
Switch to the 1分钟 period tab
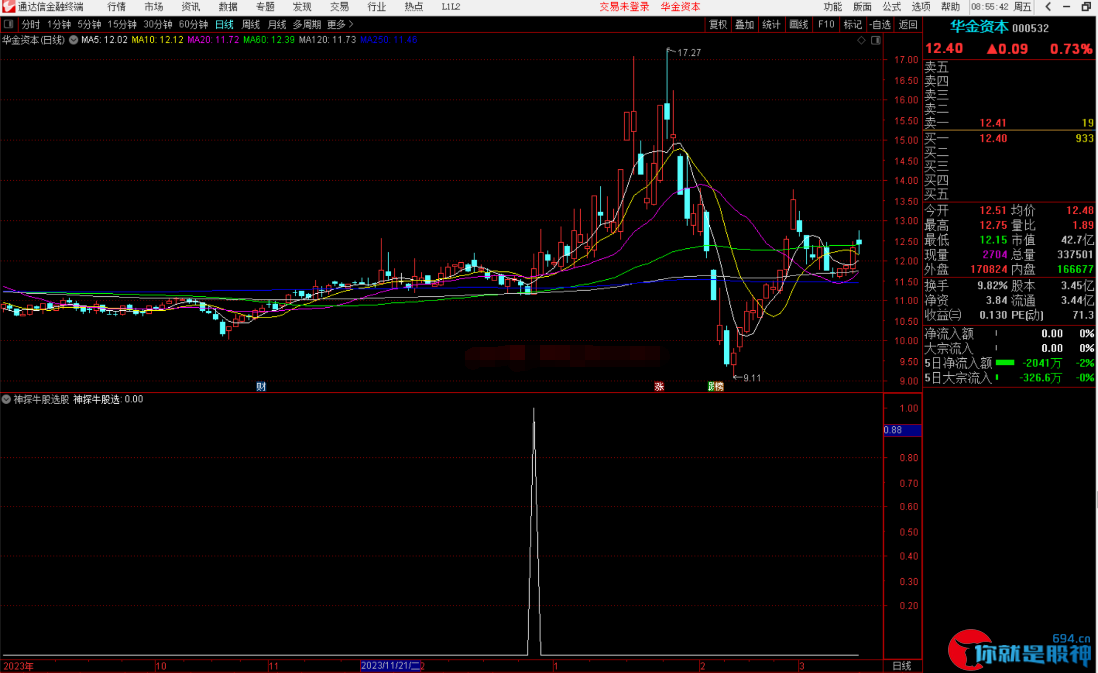coord(60,25)
